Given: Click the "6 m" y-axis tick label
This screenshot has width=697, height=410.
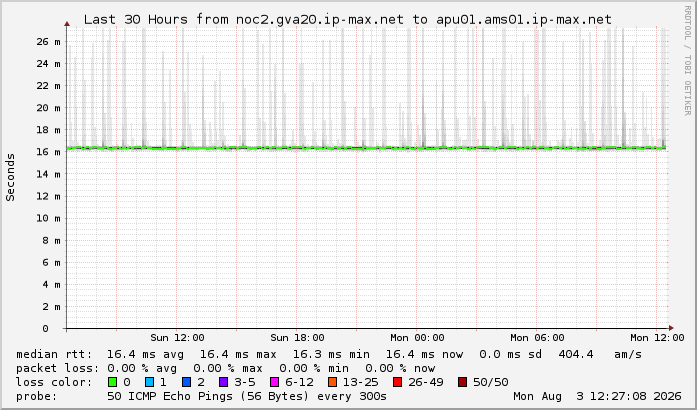Looking at the screenshot, I should click(52, 262).
